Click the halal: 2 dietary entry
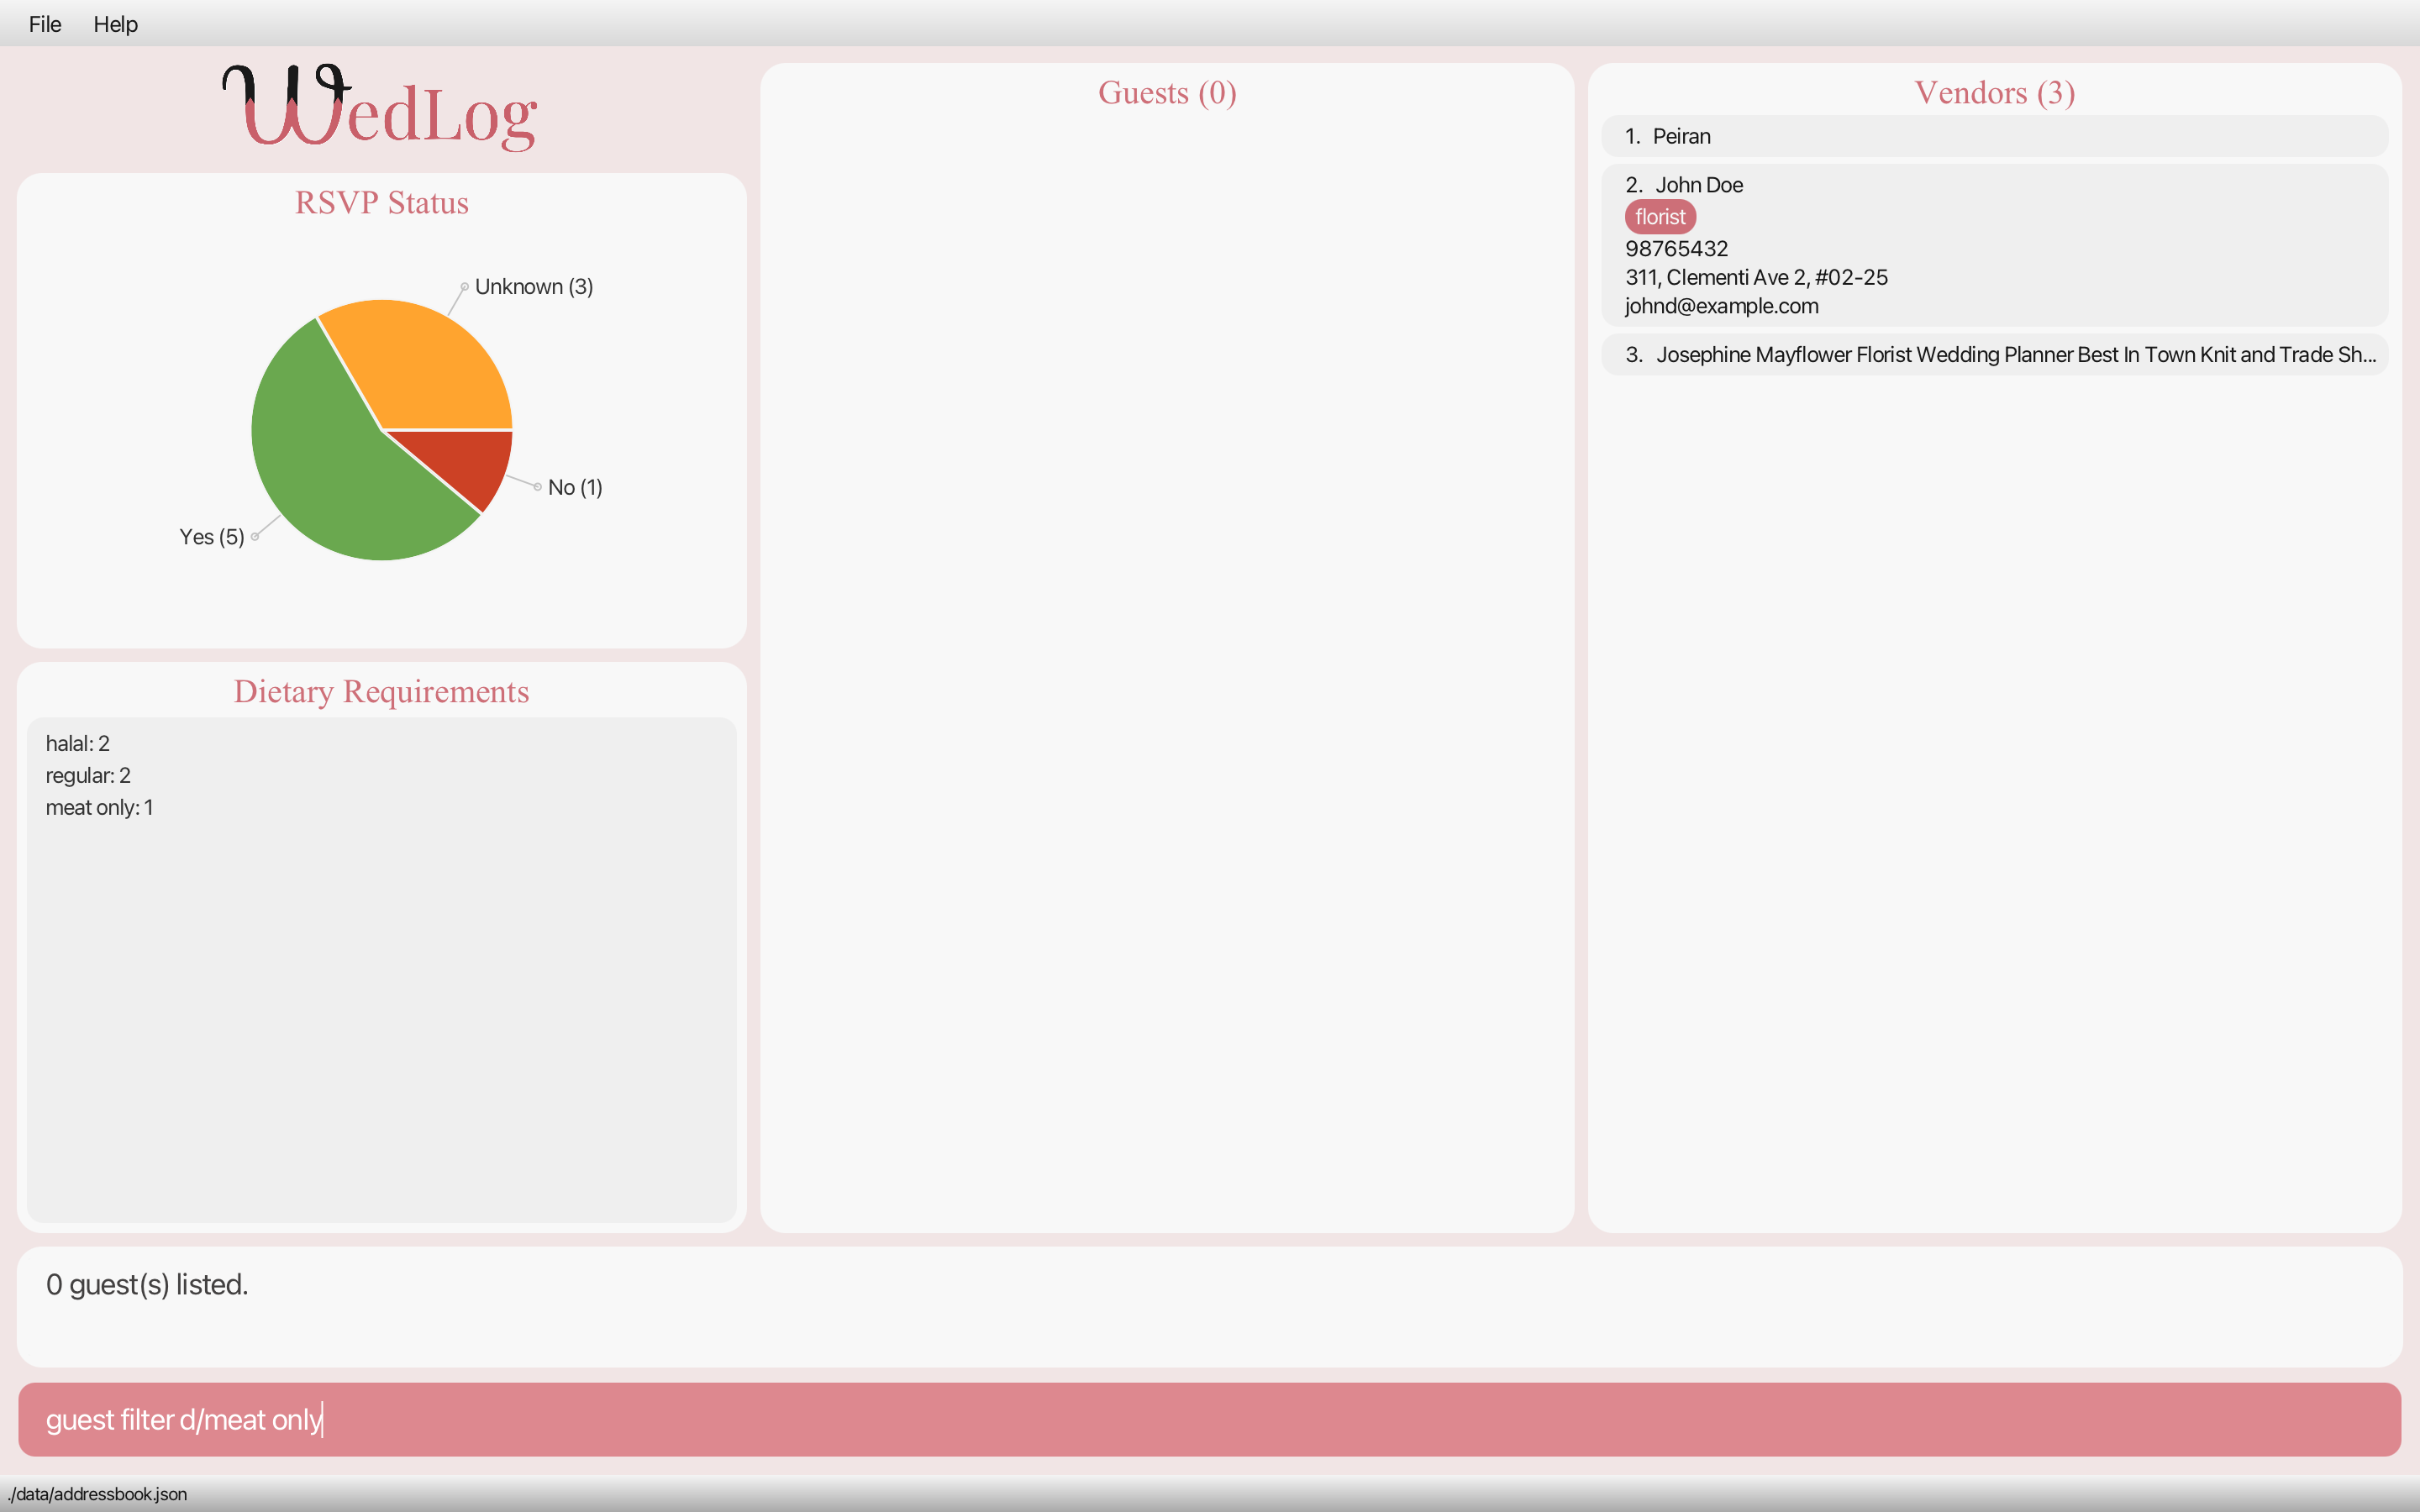 point(78,744)
